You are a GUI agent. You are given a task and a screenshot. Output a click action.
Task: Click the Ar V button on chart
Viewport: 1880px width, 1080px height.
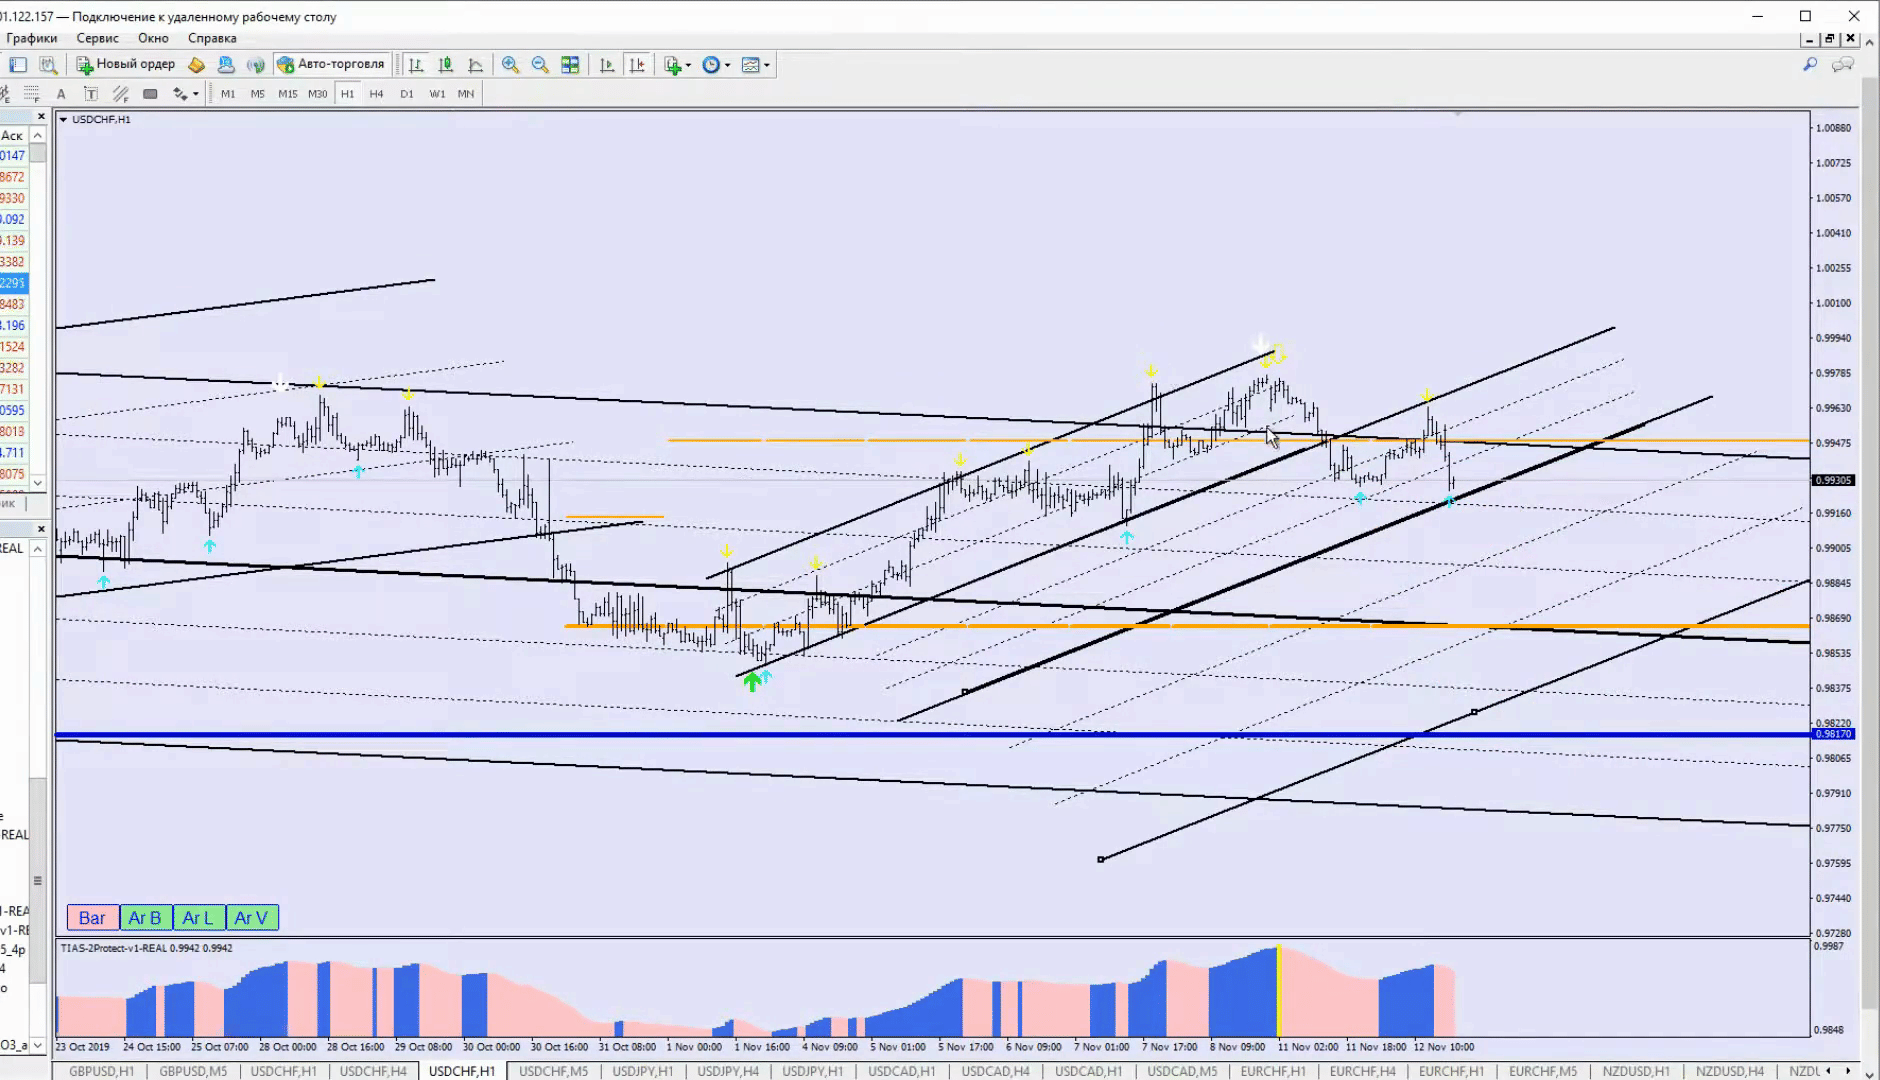click(x=251, y=918)
